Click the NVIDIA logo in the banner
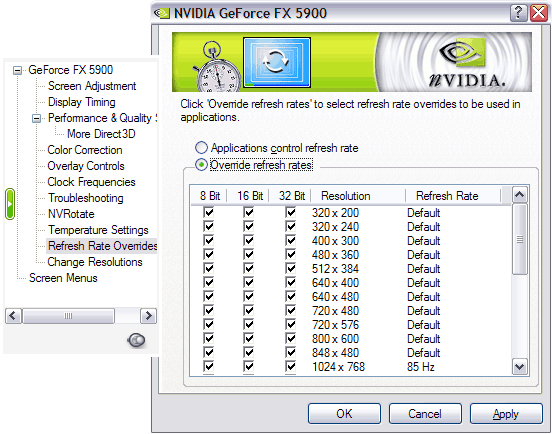This screenshot has width=552, height=434. pos(468,63)
